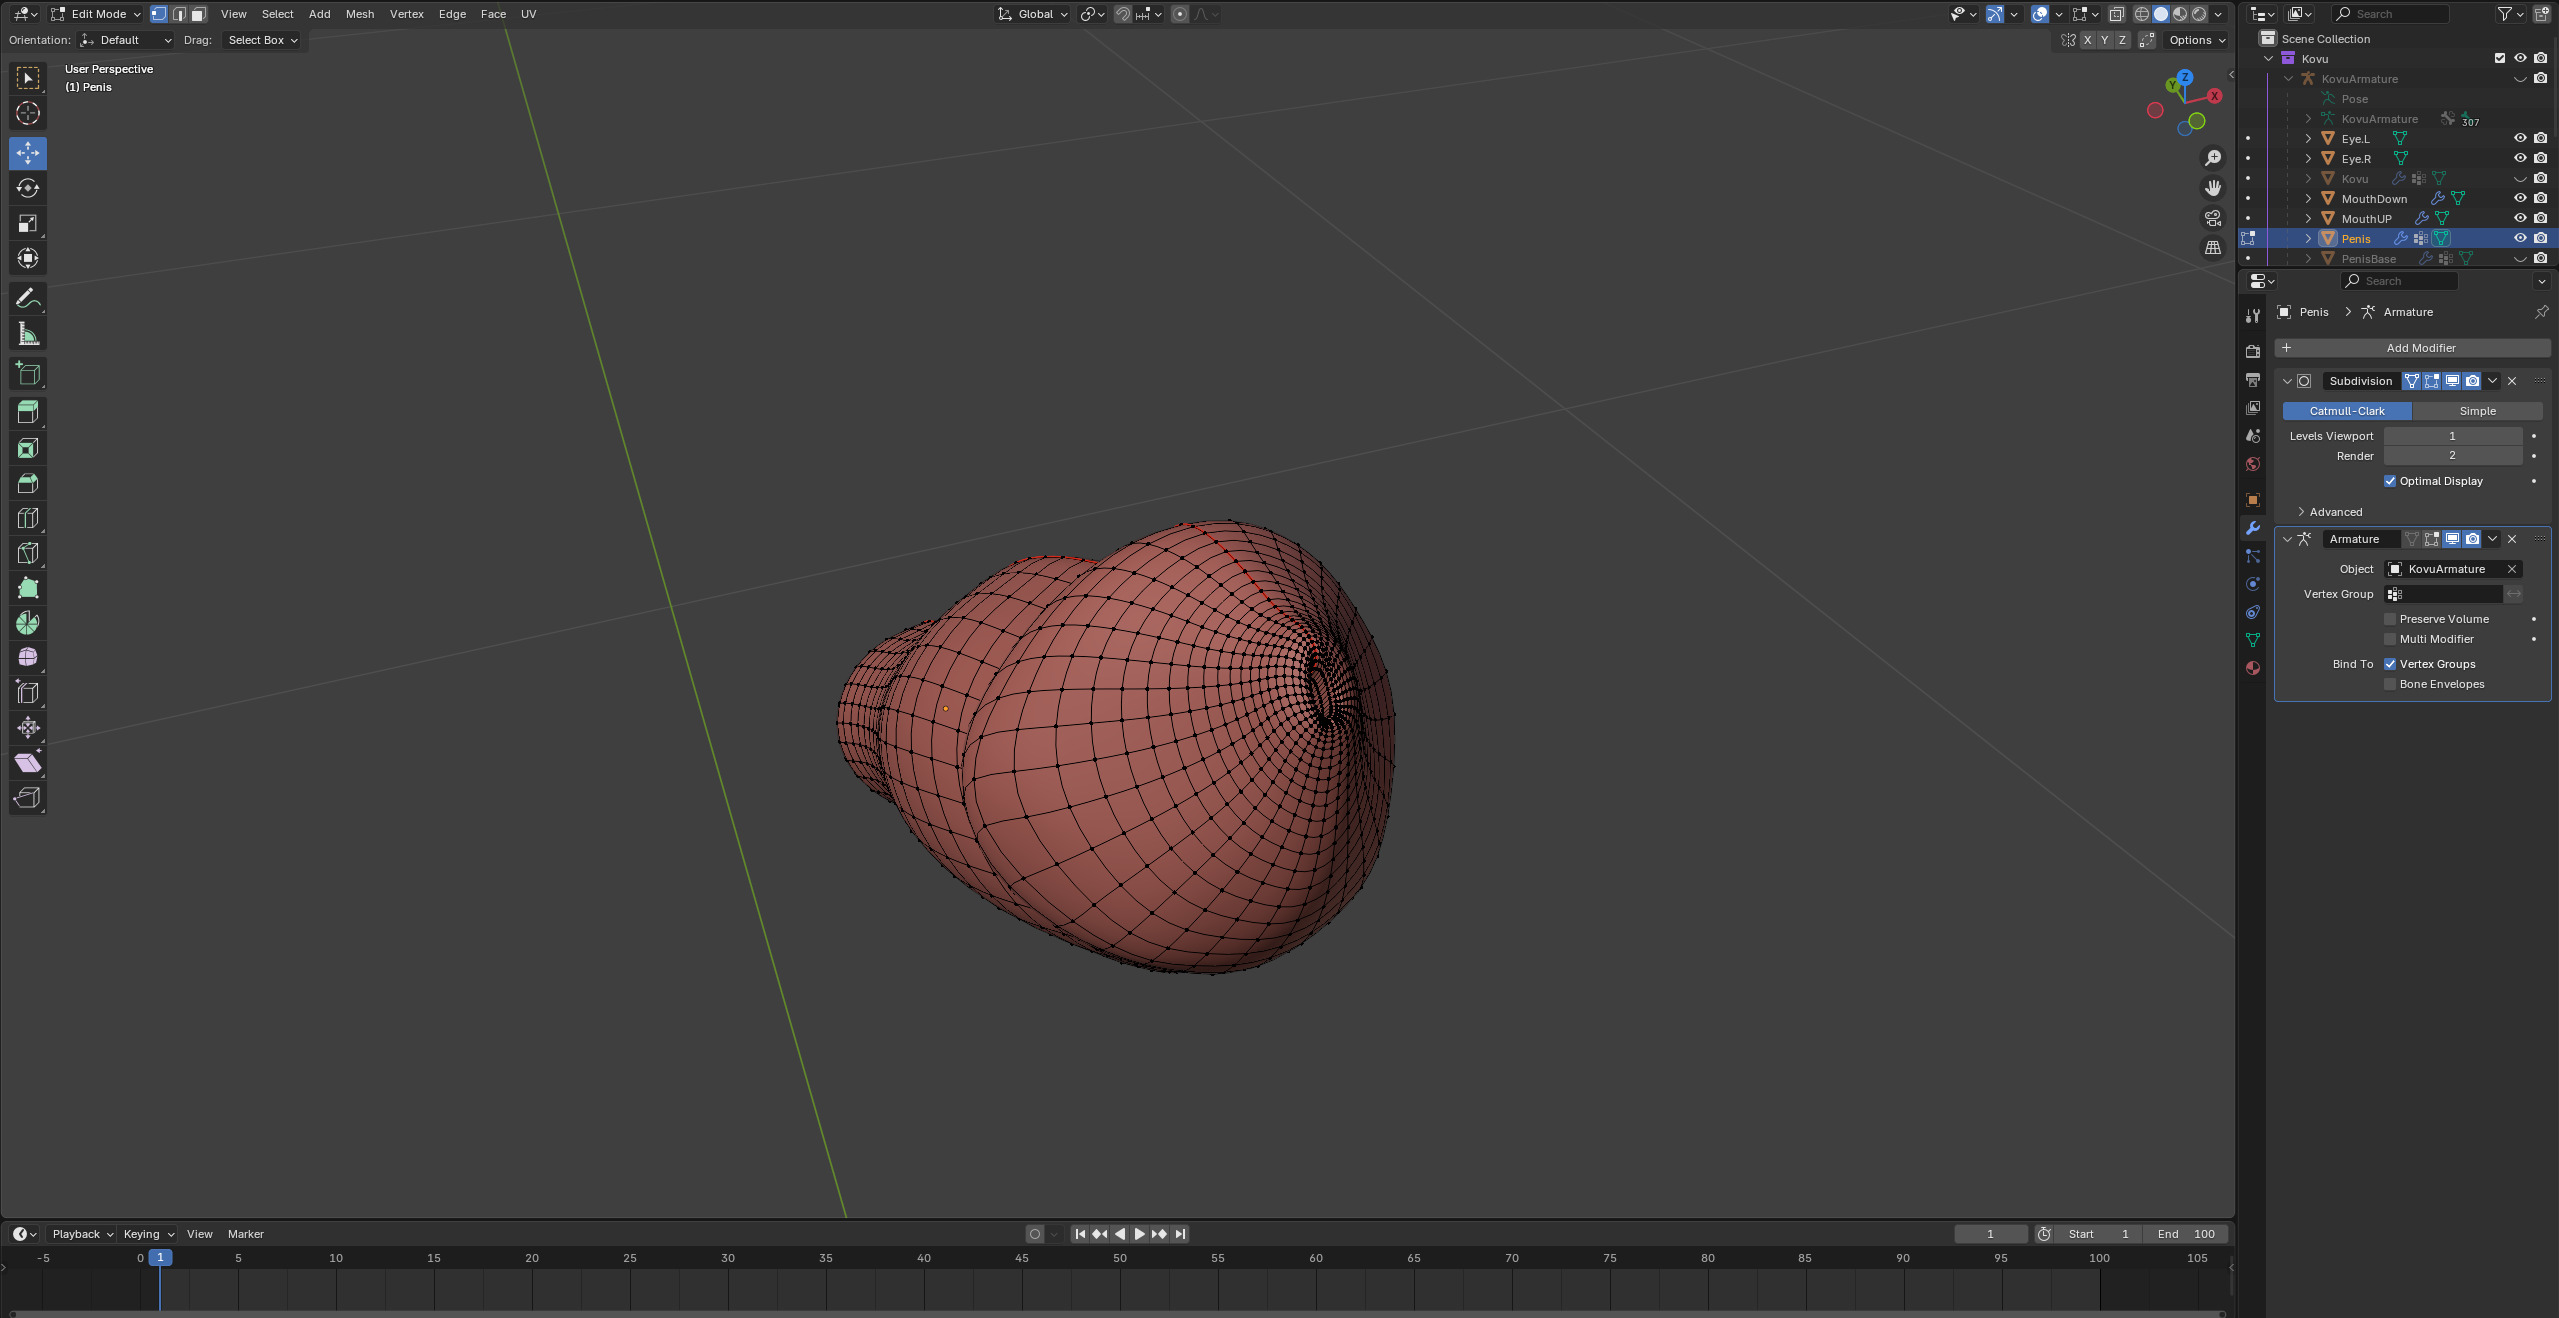This screenshot has width=2559, height=1318.
Task: Open the Modifiers properties tab
Action: click(2253, 528)
